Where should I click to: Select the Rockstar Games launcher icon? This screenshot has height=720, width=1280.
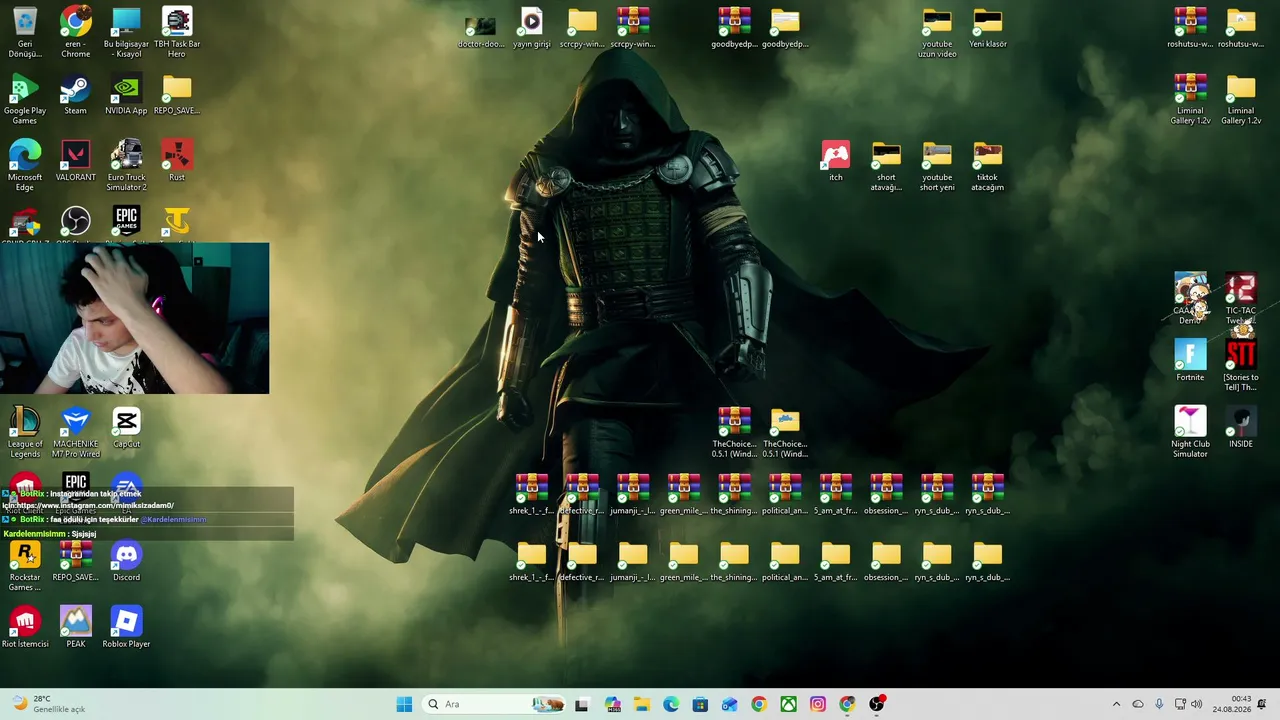[x=25, y=566]
